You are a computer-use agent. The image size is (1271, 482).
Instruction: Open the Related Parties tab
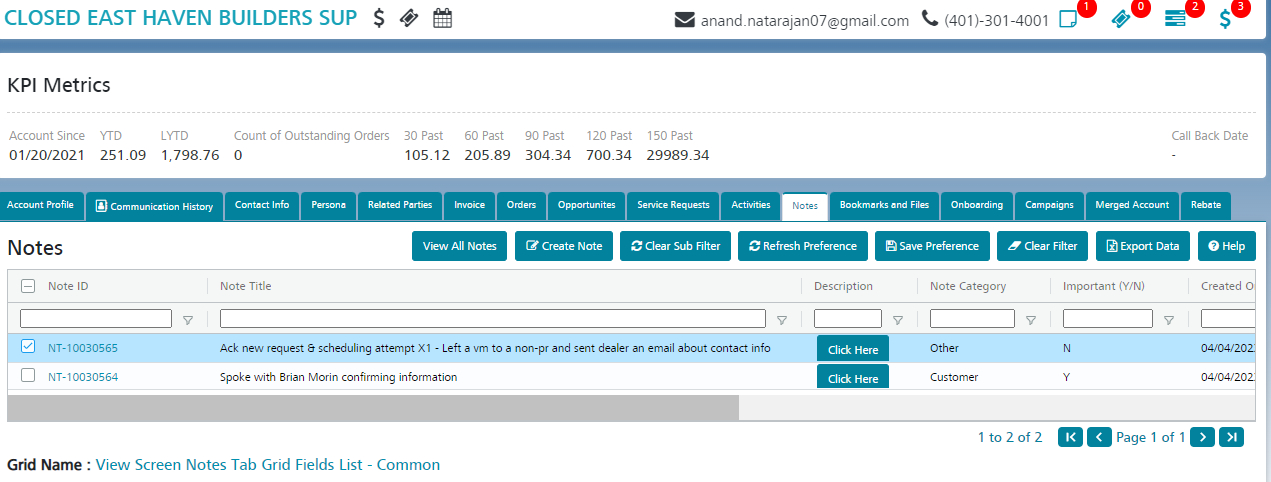tap(400, 205)
